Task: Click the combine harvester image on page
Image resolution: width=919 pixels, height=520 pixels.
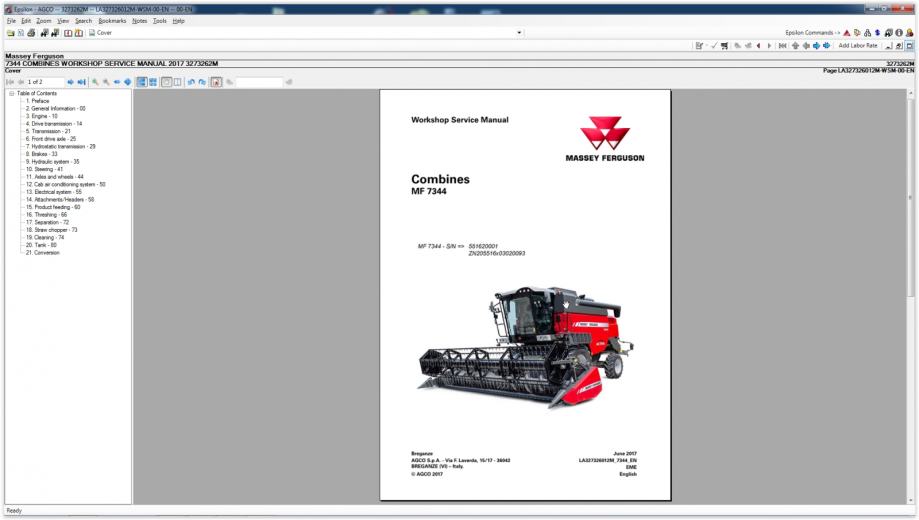Action: (526, 346)
